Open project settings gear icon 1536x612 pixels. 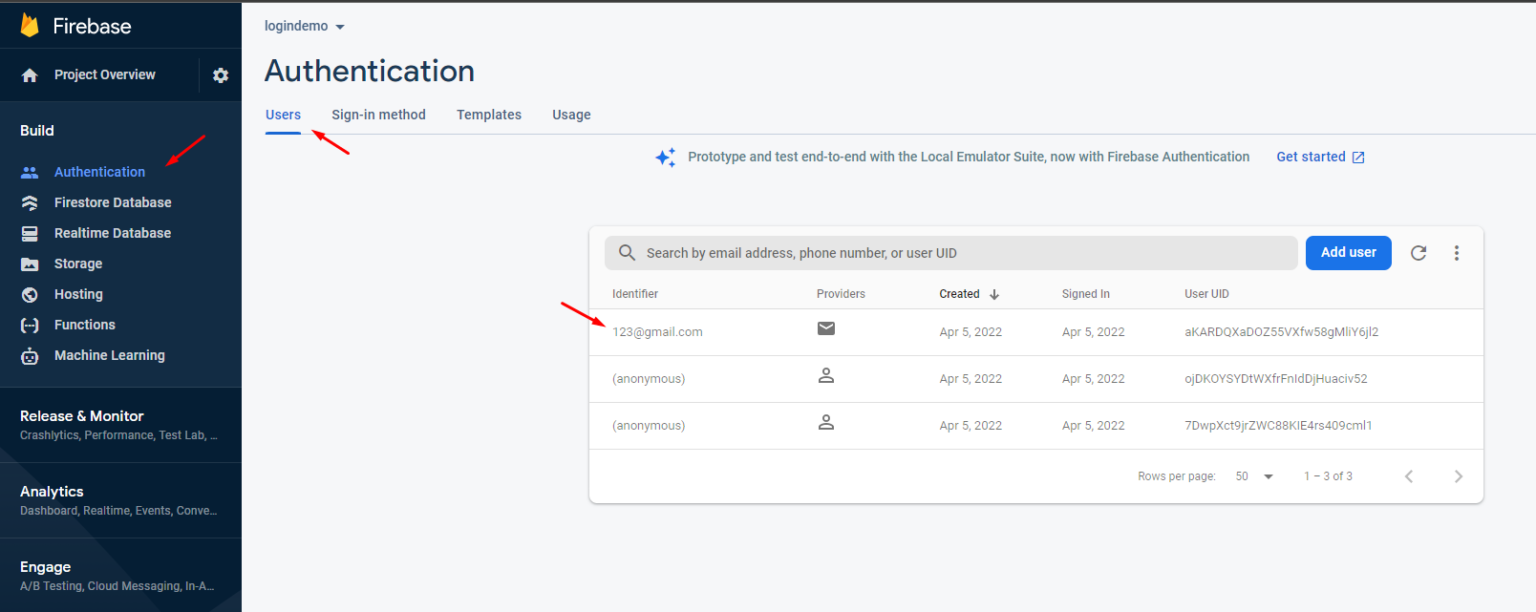[x=221, y=75]
